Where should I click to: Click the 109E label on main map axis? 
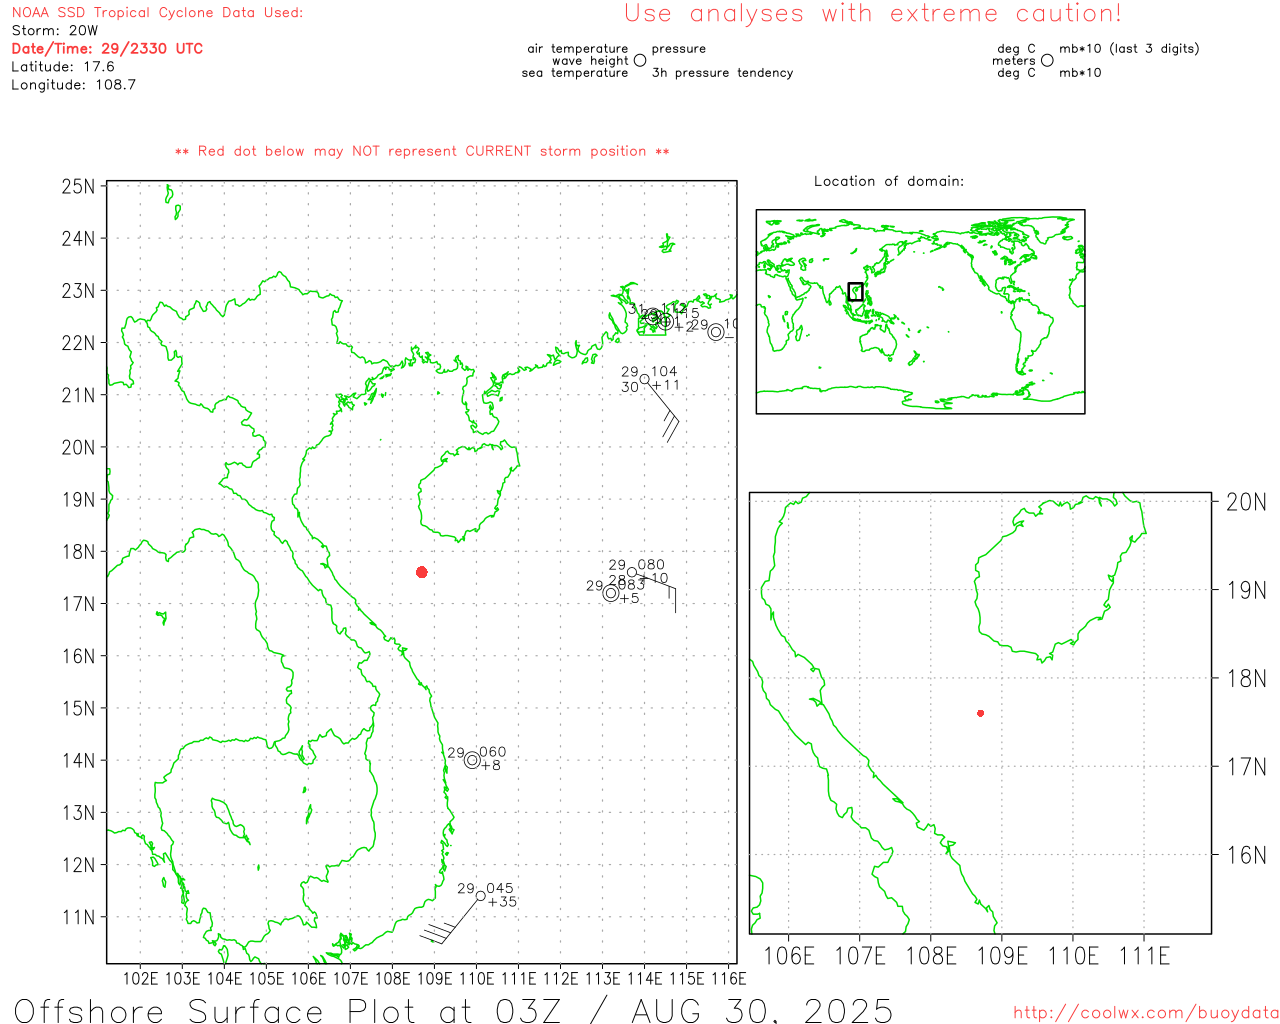[434, 978]
